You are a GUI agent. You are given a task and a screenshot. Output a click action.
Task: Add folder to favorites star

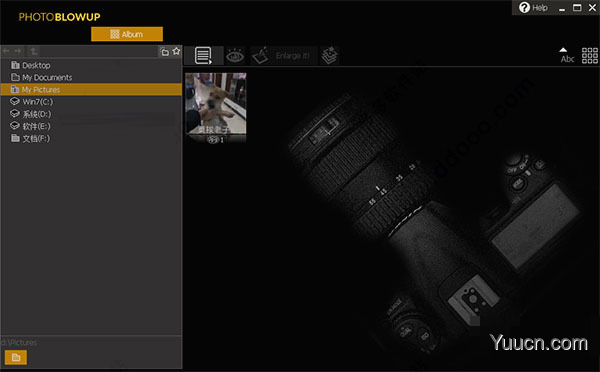(176, 51)
